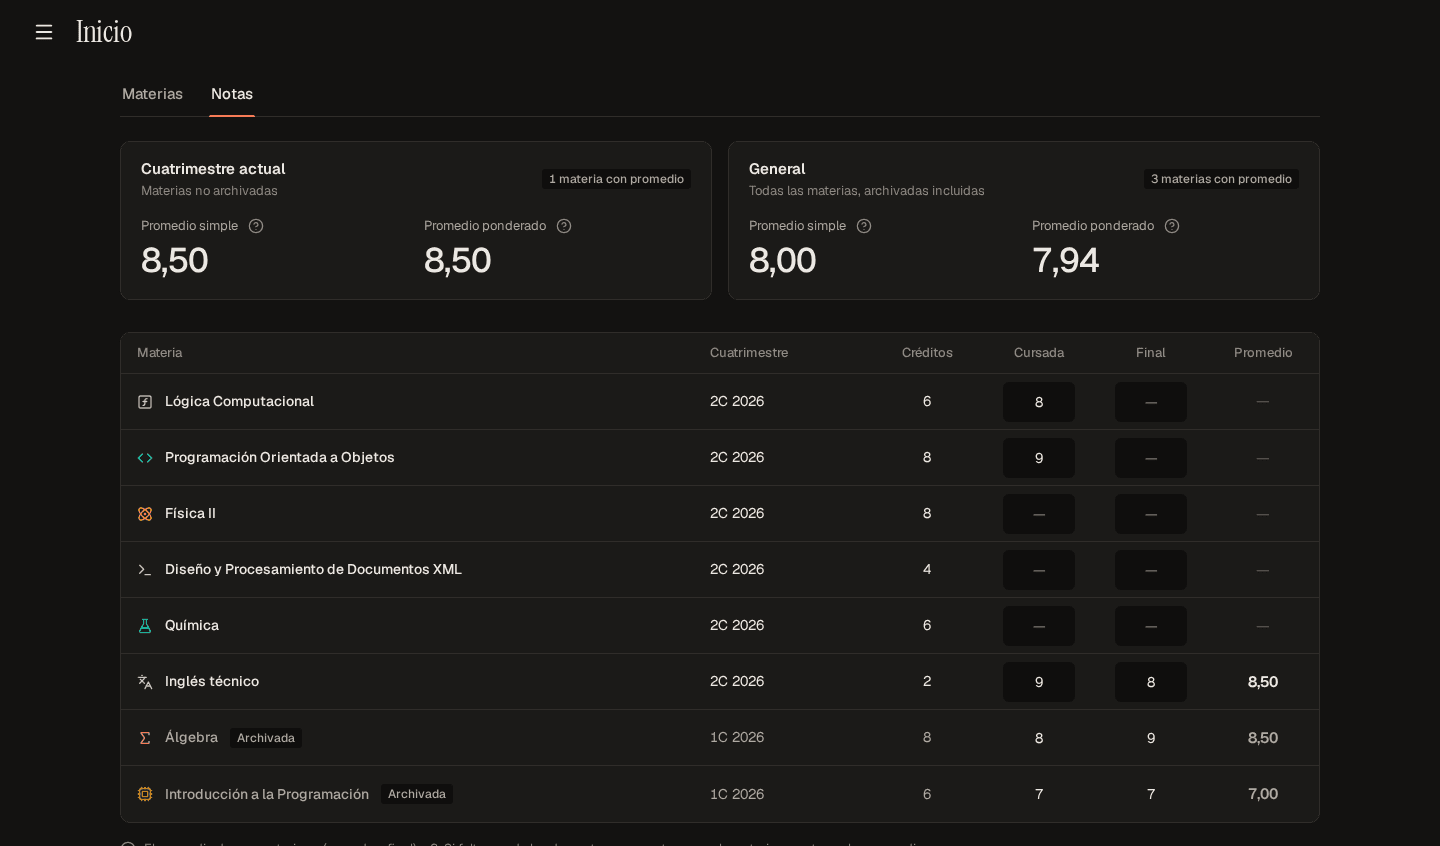1440x846 pixels.
Task: Click the sigma icon beside Álgebra
Action: point(145,738)
